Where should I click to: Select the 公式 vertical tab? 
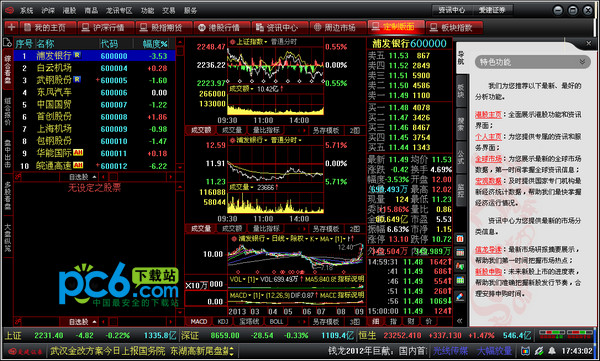click(x=460, y=157)
